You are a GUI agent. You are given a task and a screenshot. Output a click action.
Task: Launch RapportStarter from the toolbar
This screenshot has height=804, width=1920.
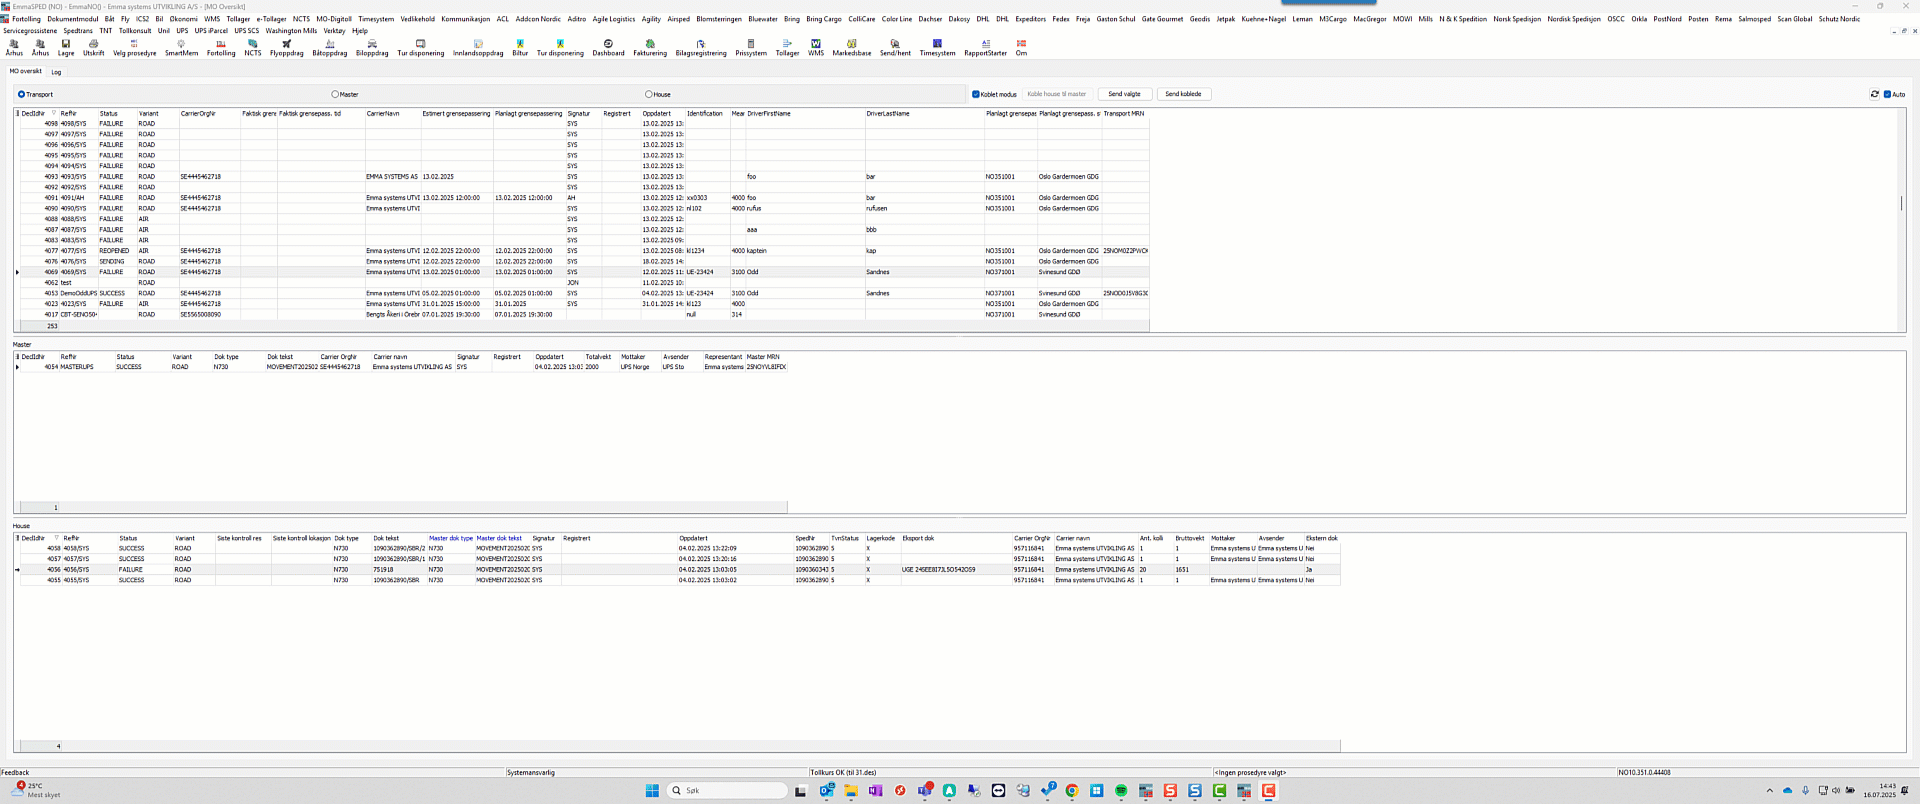[985, 48]
